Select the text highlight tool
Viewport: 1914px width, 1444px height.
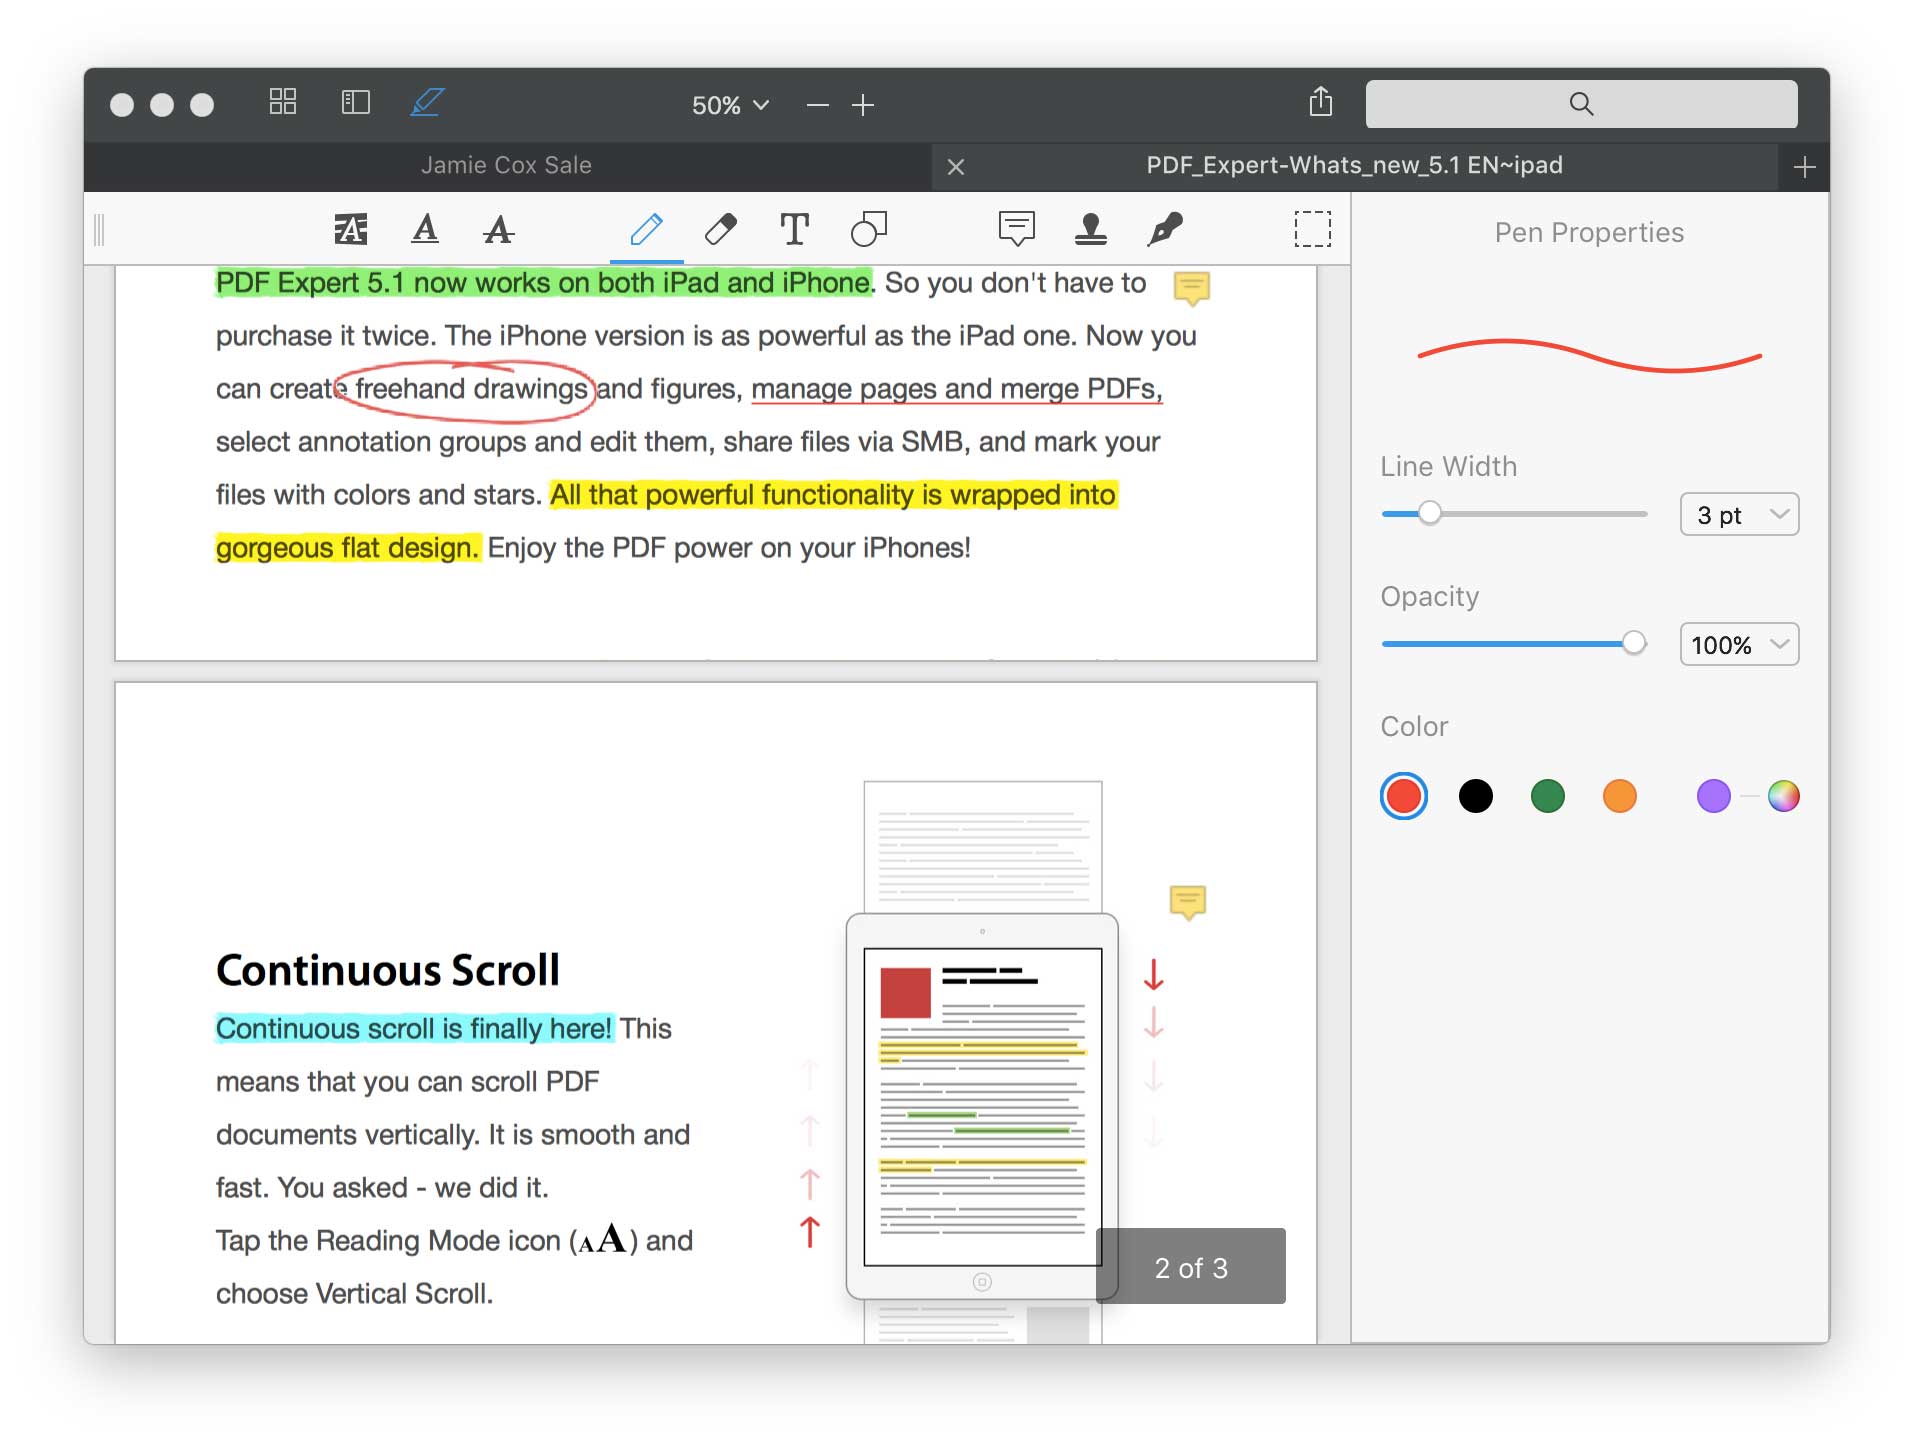[x=350, y=229]
